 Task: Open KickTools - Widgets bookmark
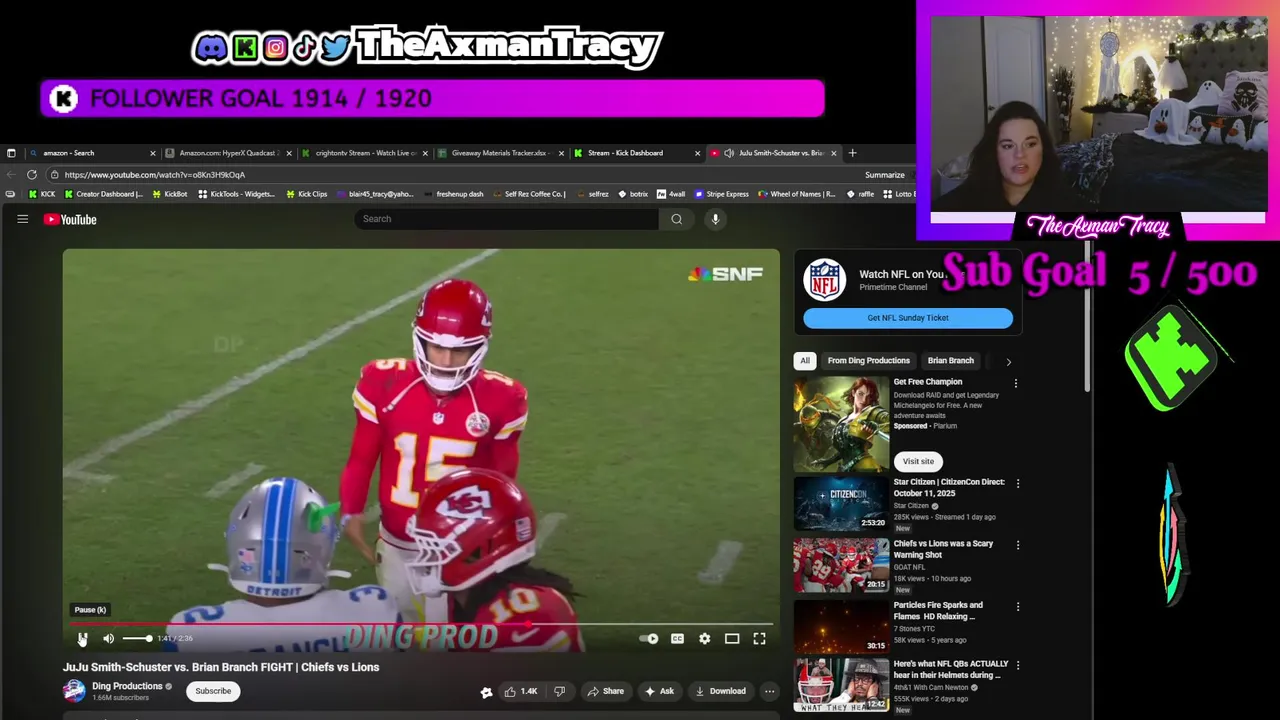237,194
